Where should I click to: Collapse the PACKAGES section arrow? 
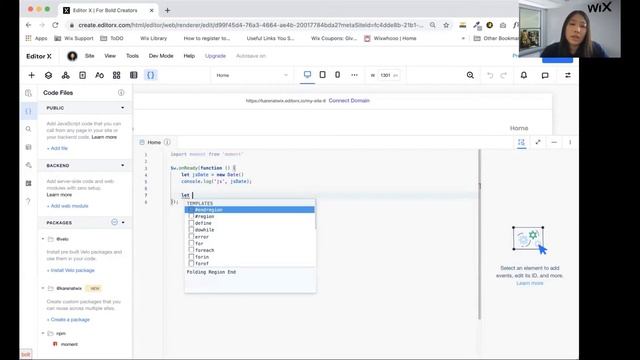click(123, 222)
